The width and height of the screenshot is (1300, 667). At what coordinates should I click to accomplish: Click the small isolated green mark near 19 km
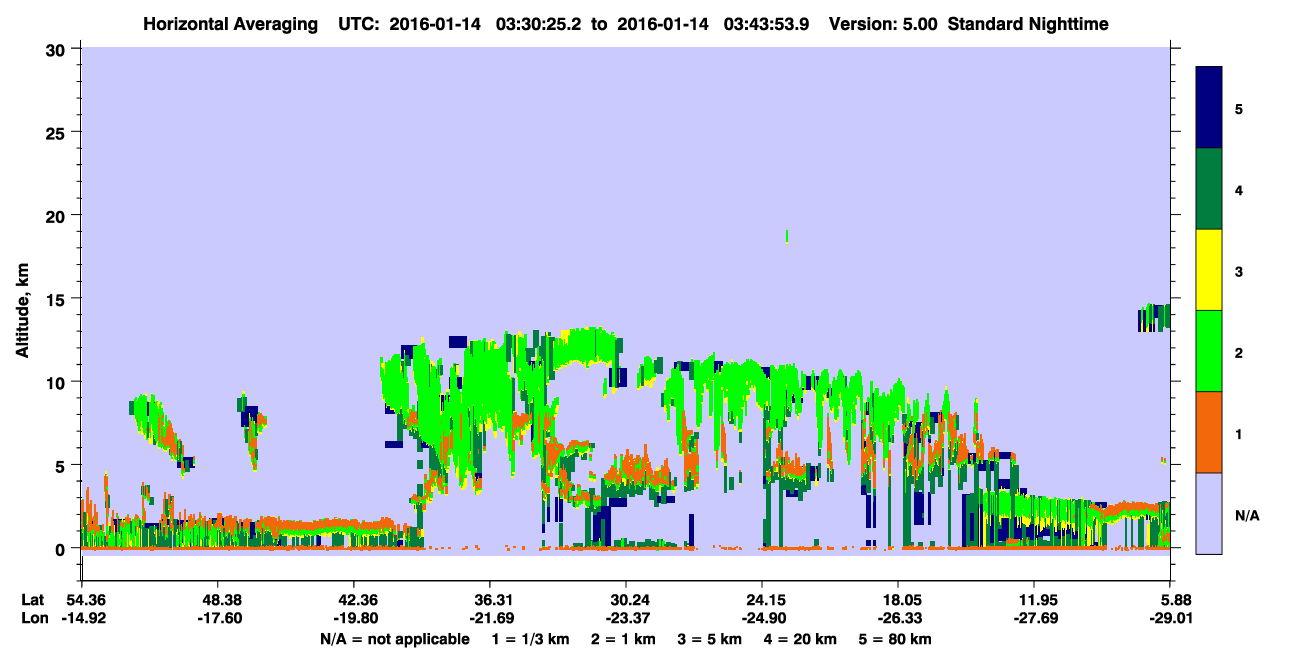(x=787, y=236)
